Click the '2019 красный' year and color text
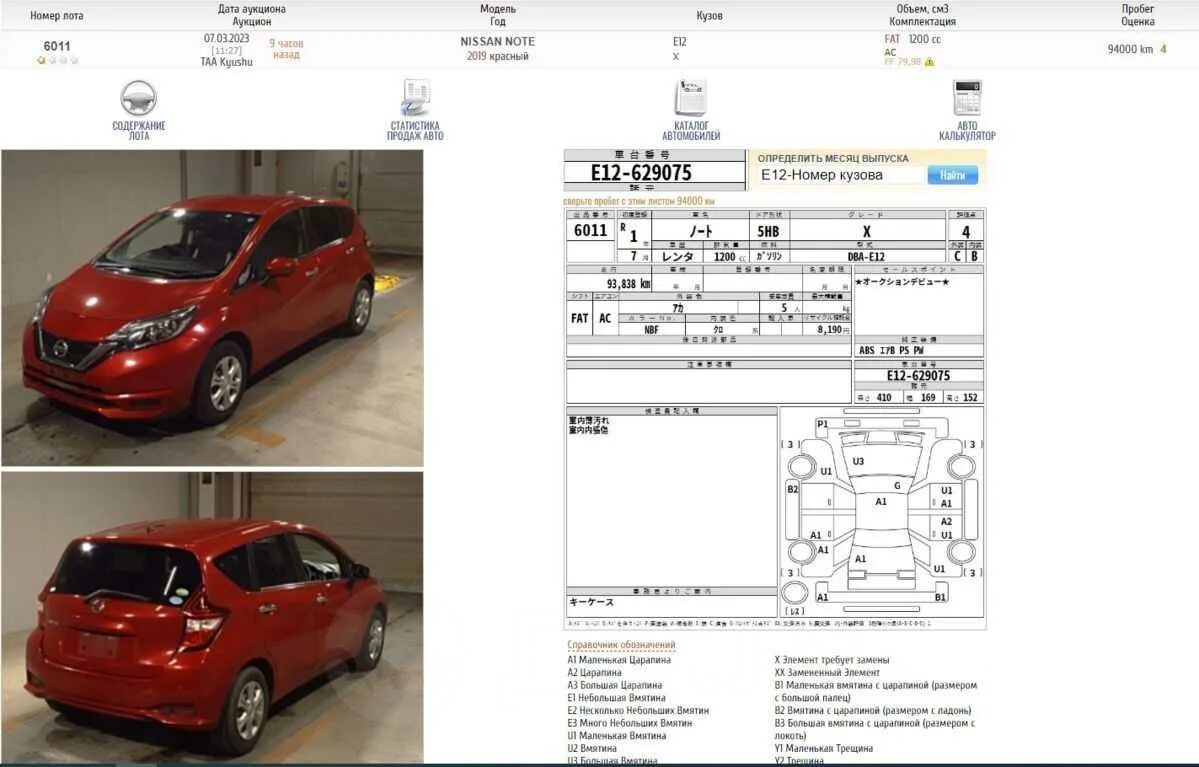The image size is (1199, 767). pyautogui.click(x=498, y=56)
